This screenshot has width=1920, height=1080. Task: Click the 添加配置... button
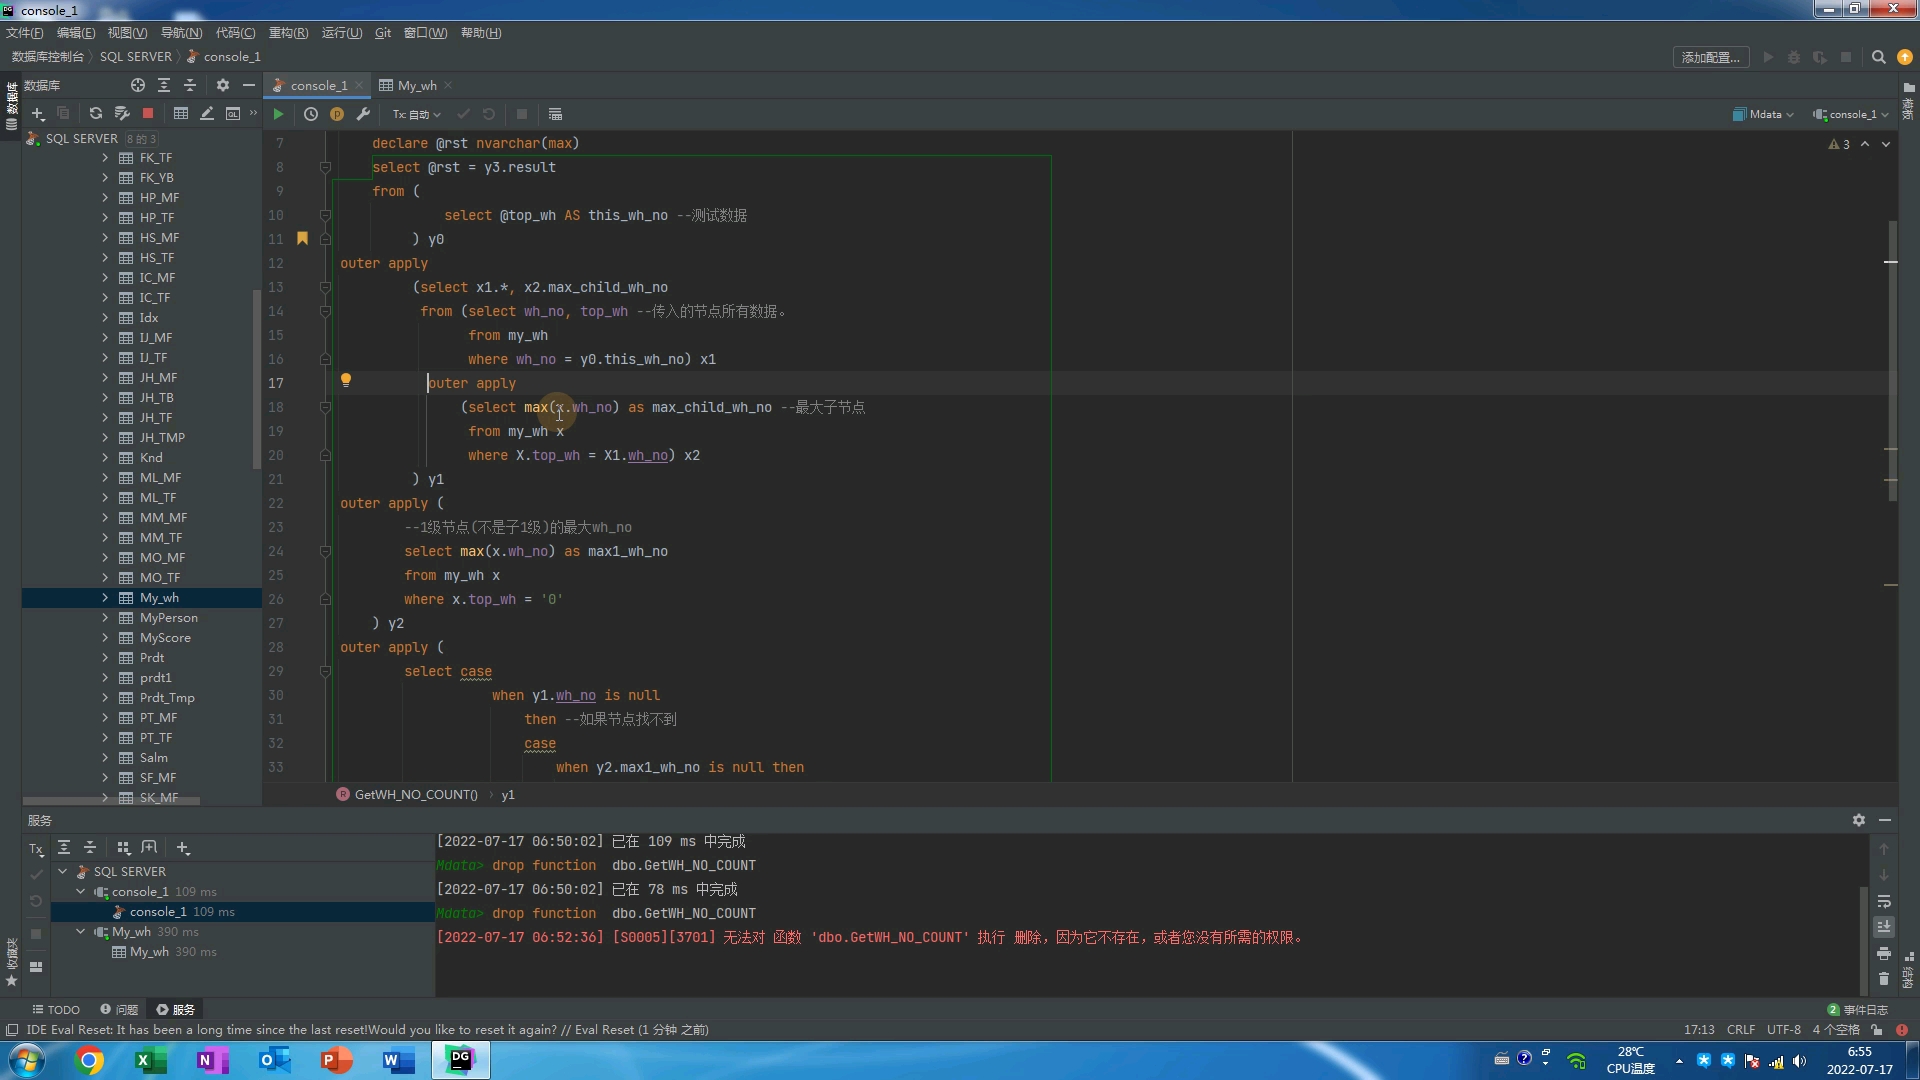click(x=1711, y=57)
